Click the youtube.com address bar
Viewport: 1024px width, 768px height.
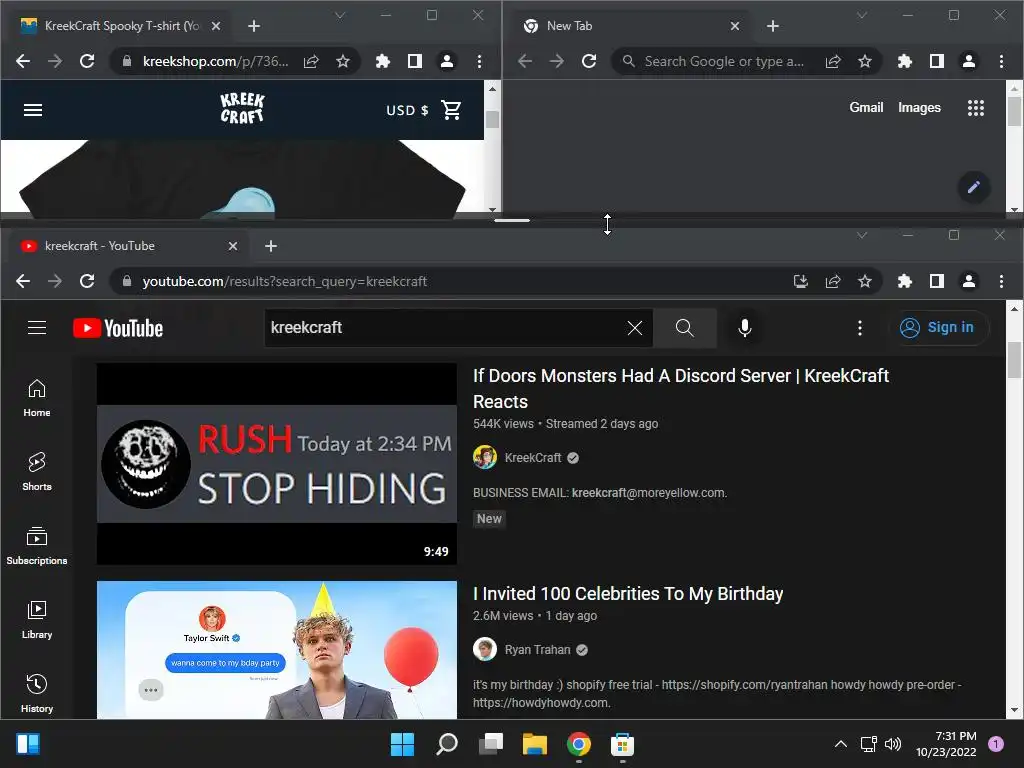[451, 281]
